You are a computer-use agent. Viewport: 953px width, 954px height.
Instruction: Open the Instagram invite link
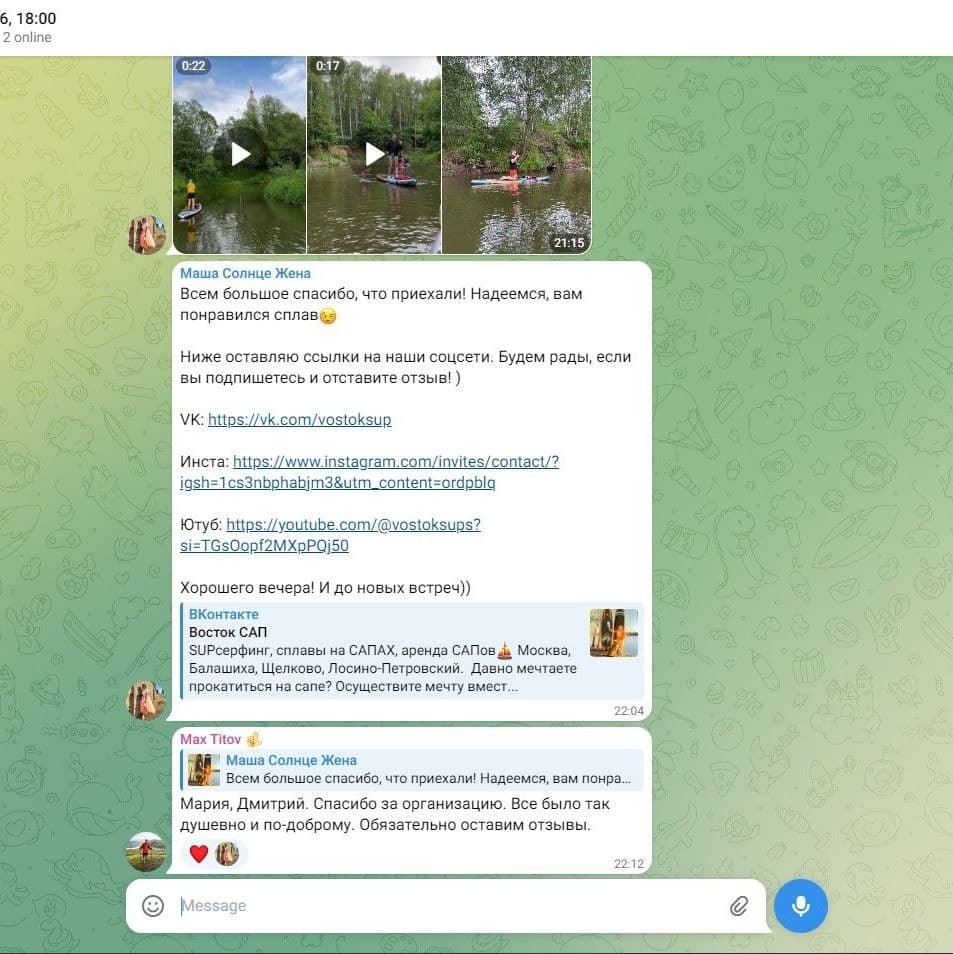point(369,472)
